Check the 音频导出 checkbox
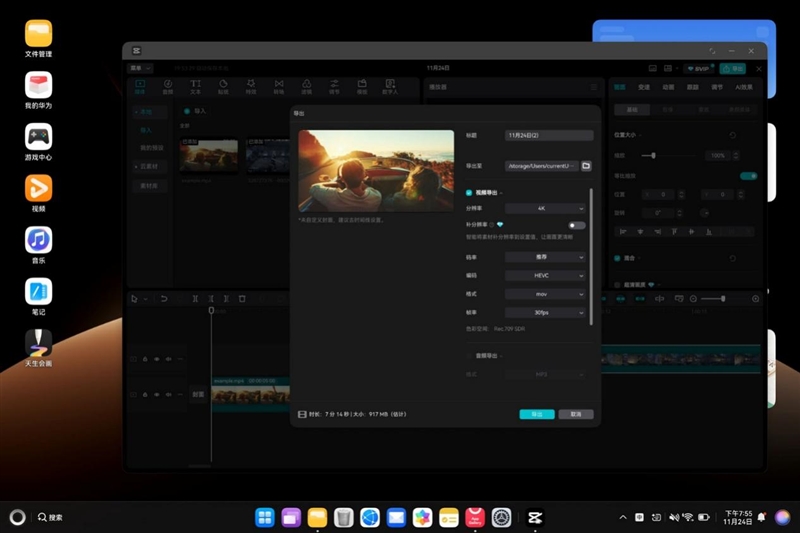 pyautogui.click(x=469, y=355)
